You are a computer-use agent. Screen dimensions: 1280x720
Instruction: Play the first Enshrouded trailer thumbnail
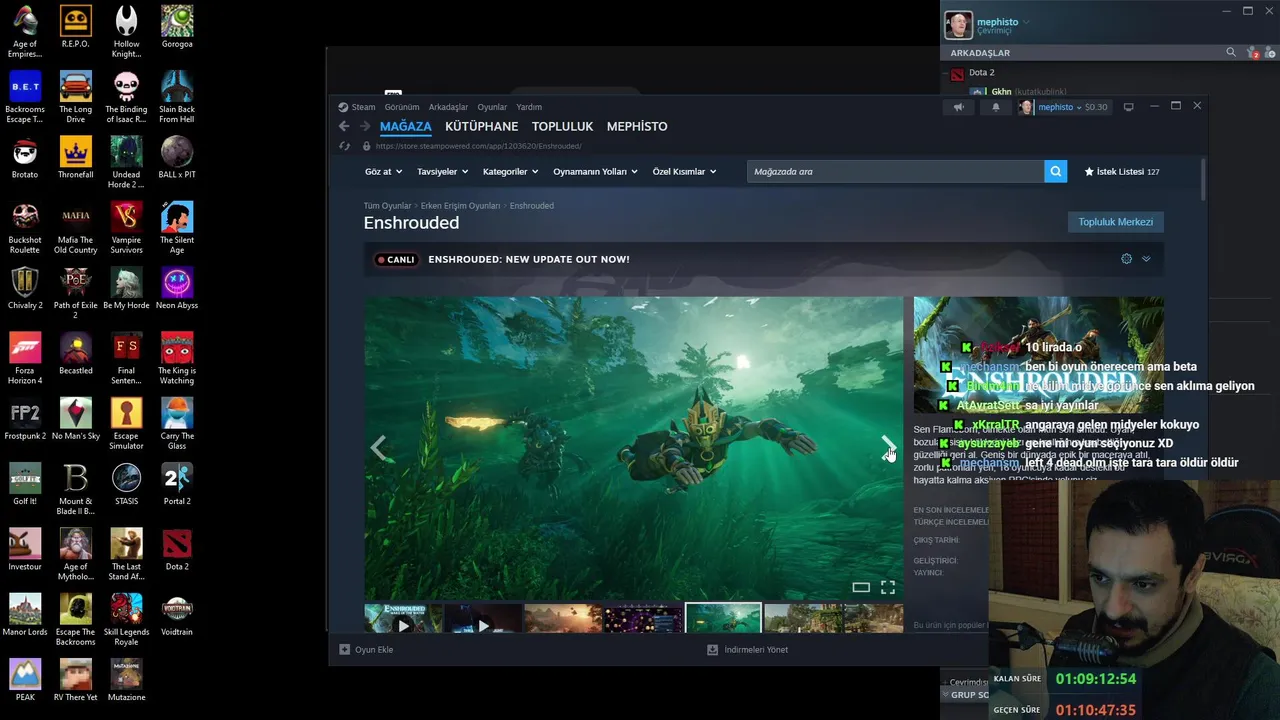pos(403,618)
